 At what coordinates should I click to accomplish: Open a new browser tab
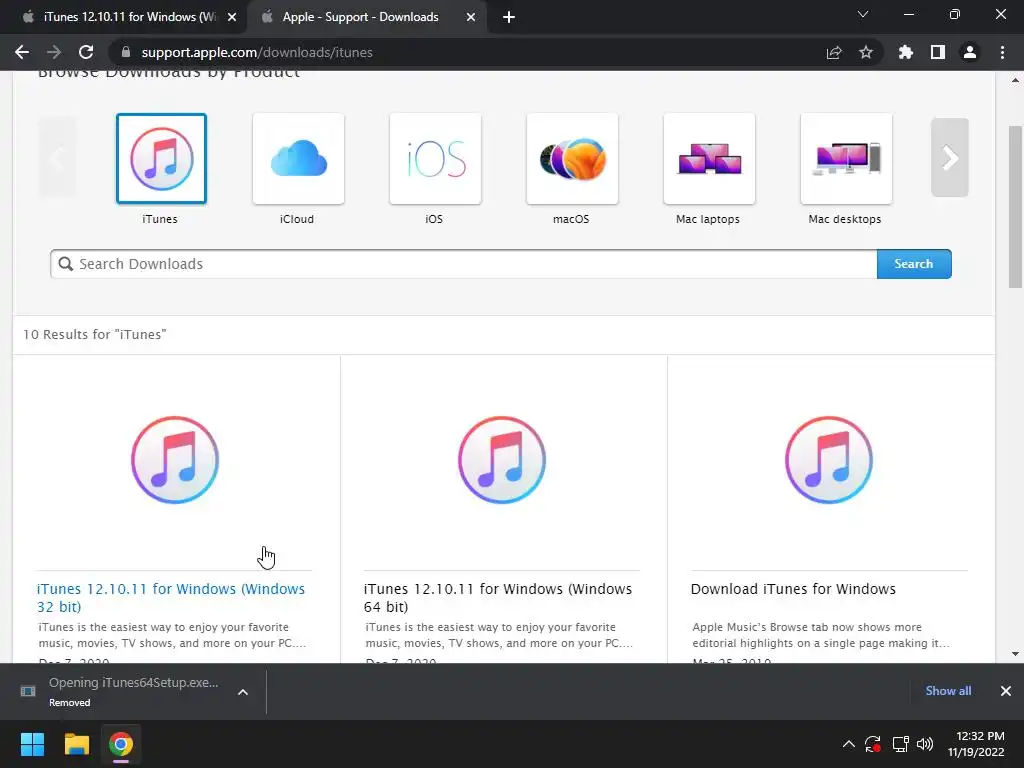509,18
